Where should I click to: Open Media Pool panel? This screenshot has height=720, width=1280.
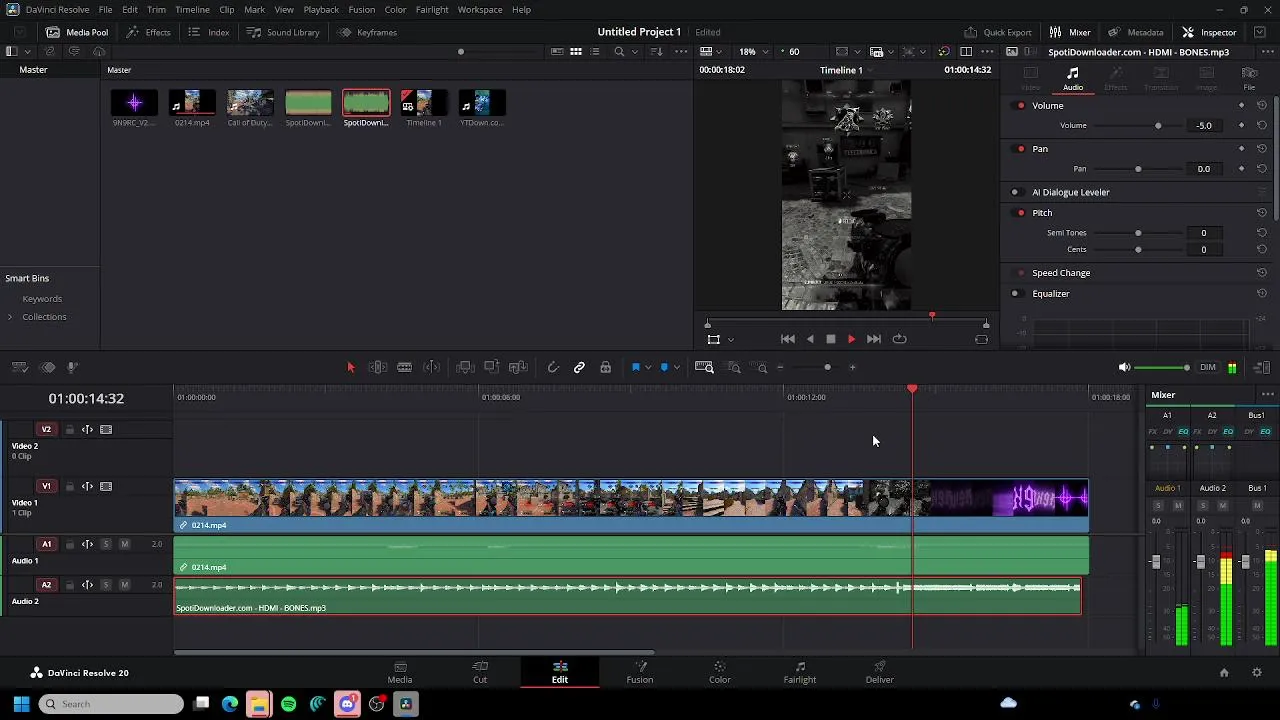coord(77,32)
